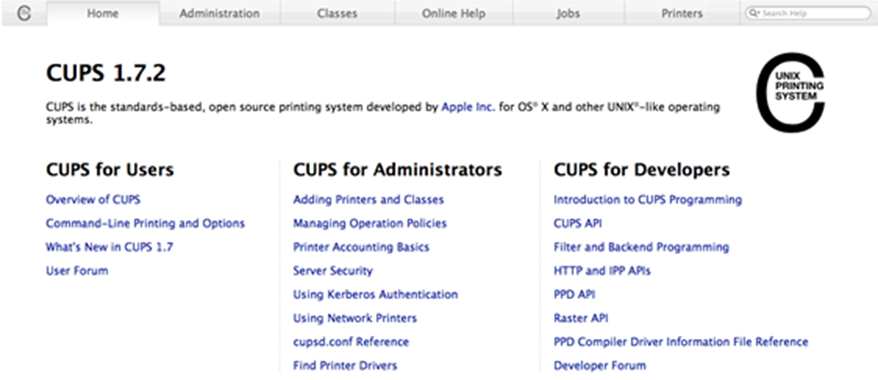Go to the Jobs tab
Viewport: 878px width, 380px height.
(x=568, y=13)
